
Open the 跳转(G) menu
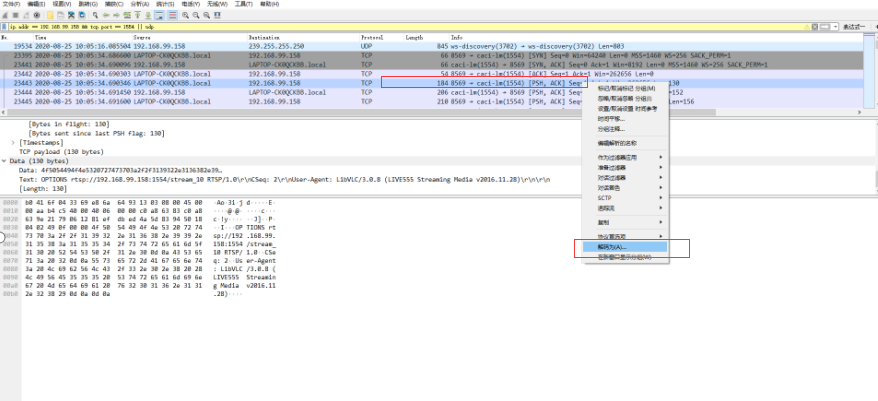click(88, 4)
